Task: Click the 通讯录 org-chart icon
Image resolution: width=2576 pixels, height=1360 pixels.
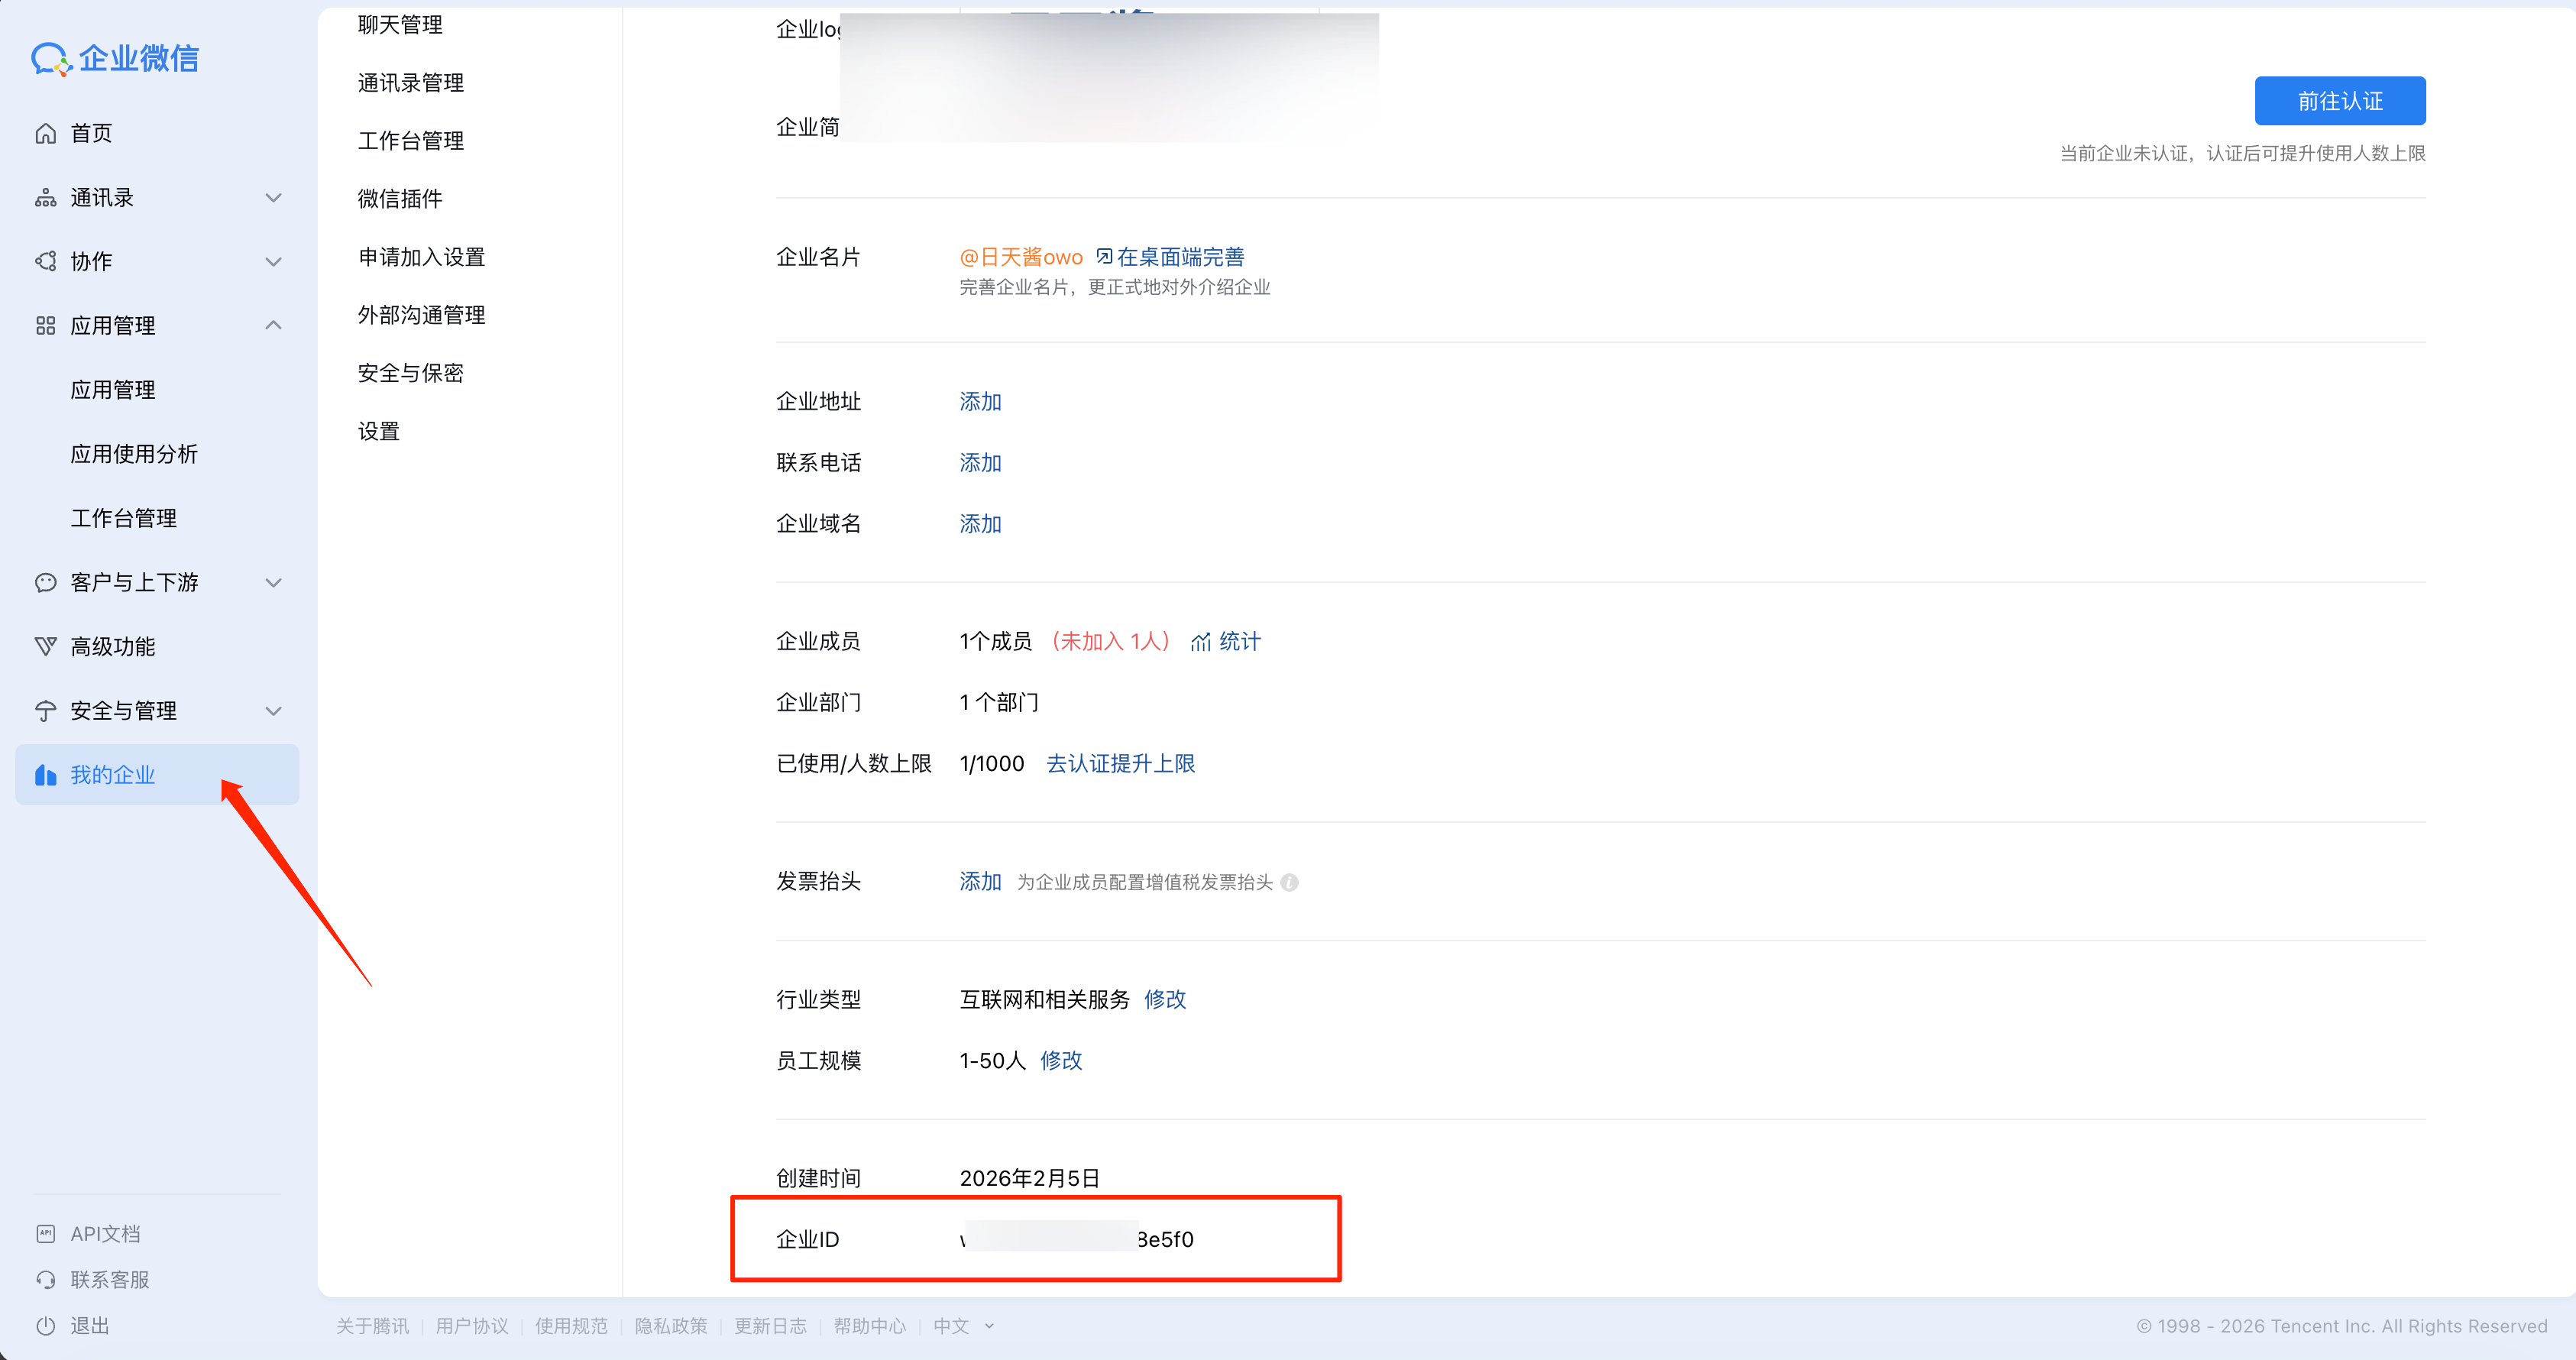Action: pos(45,198)
